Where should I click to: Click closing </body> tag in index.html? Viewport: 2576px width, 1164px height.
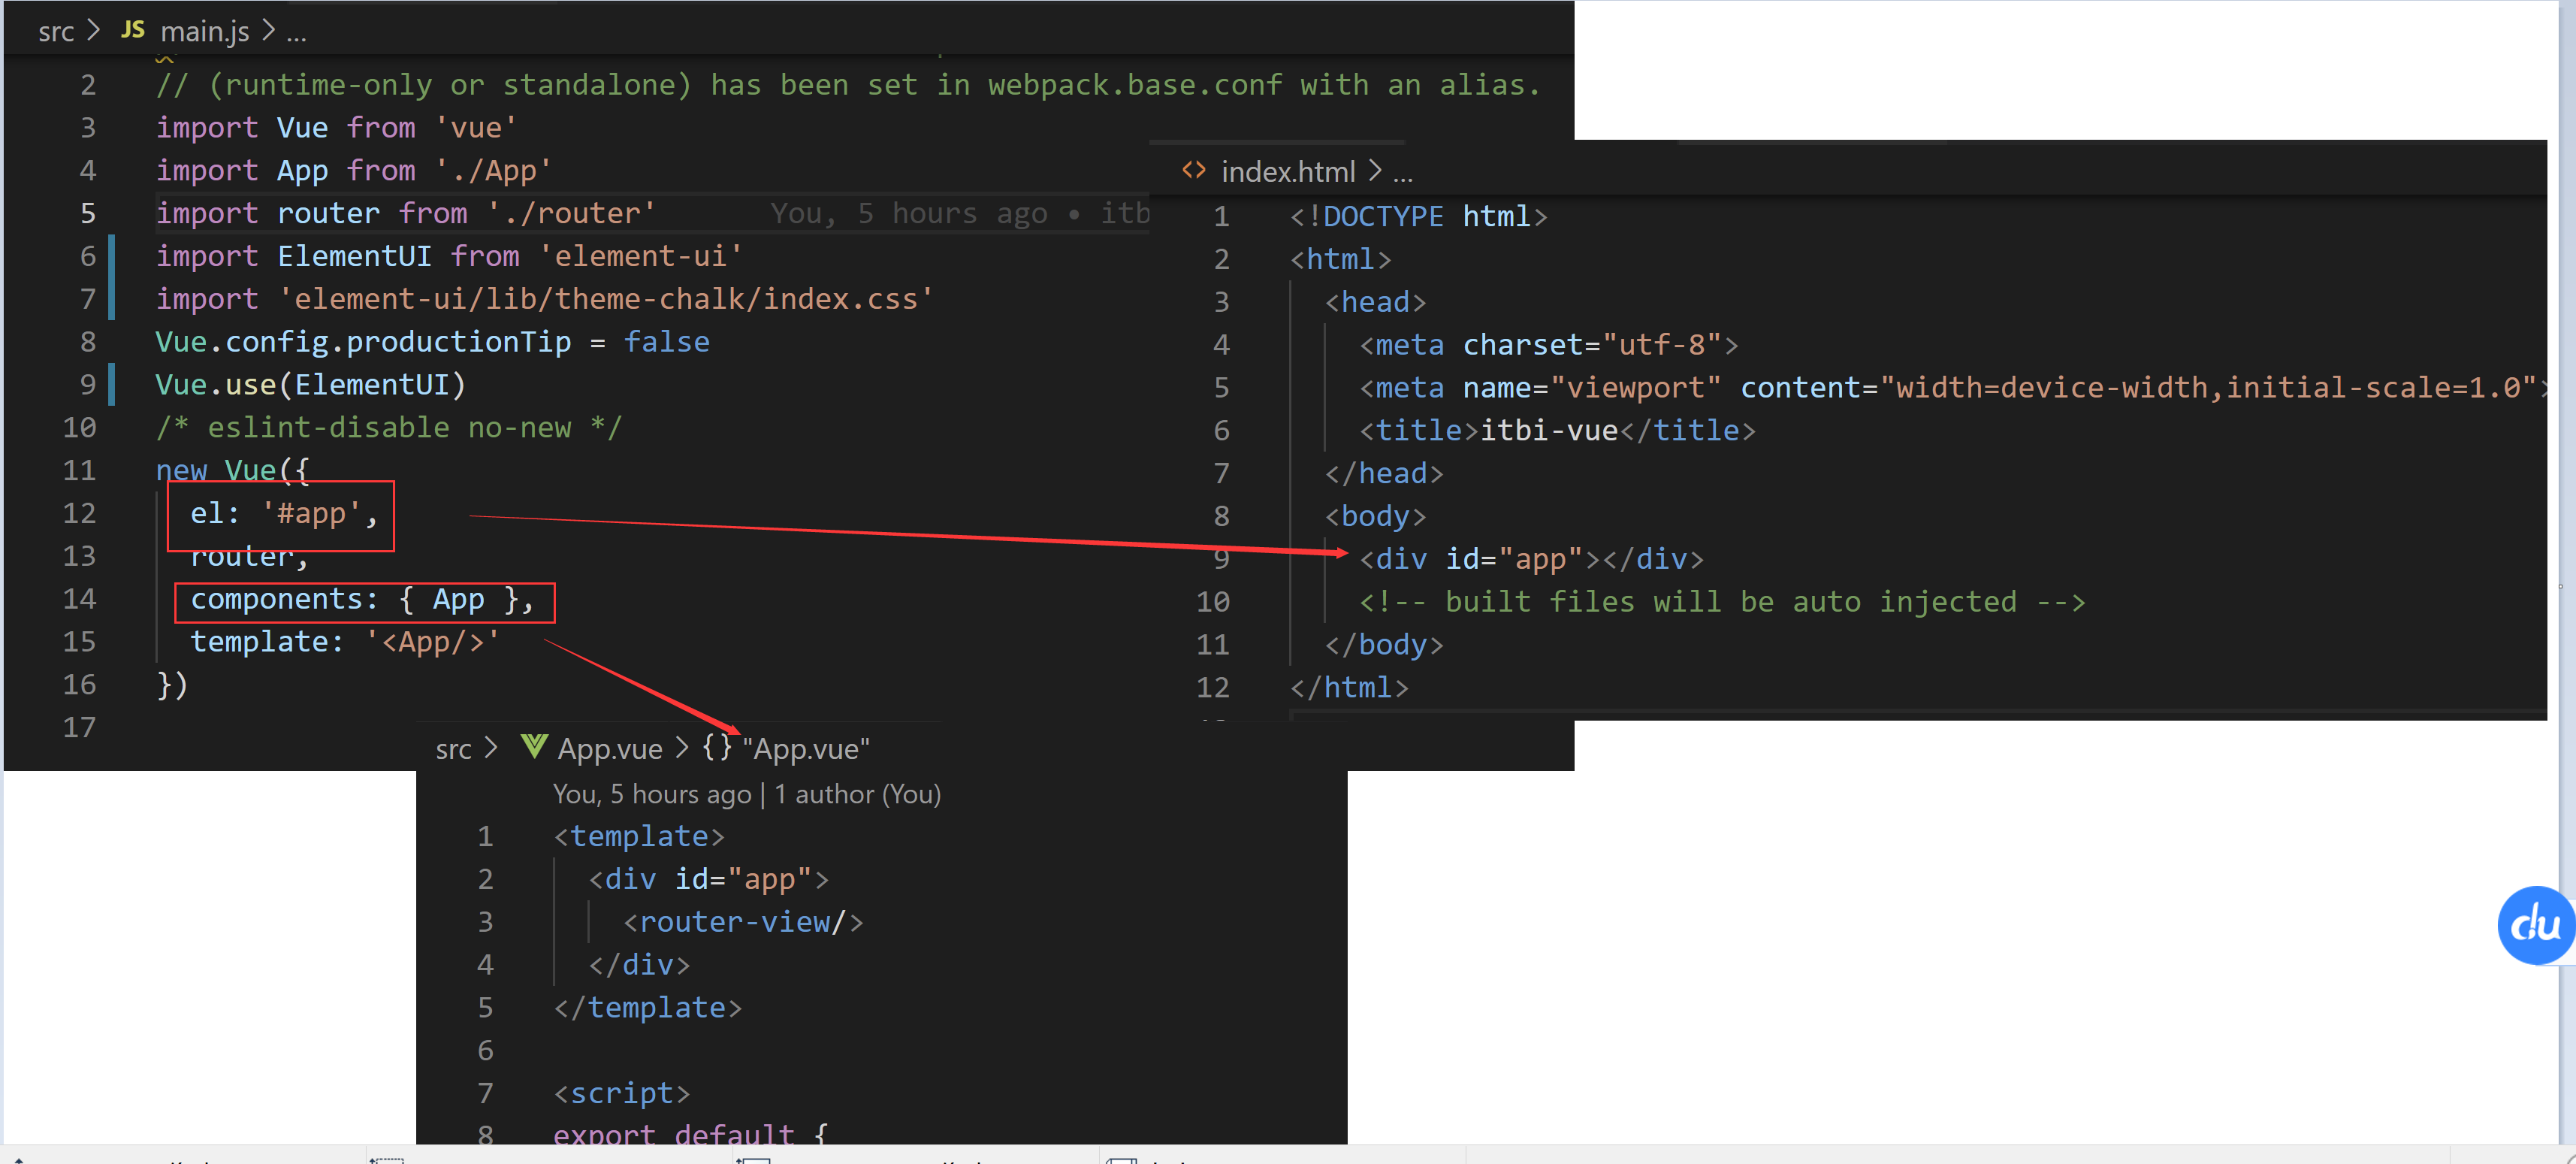pyautogui.click(x=1384, y=645)
